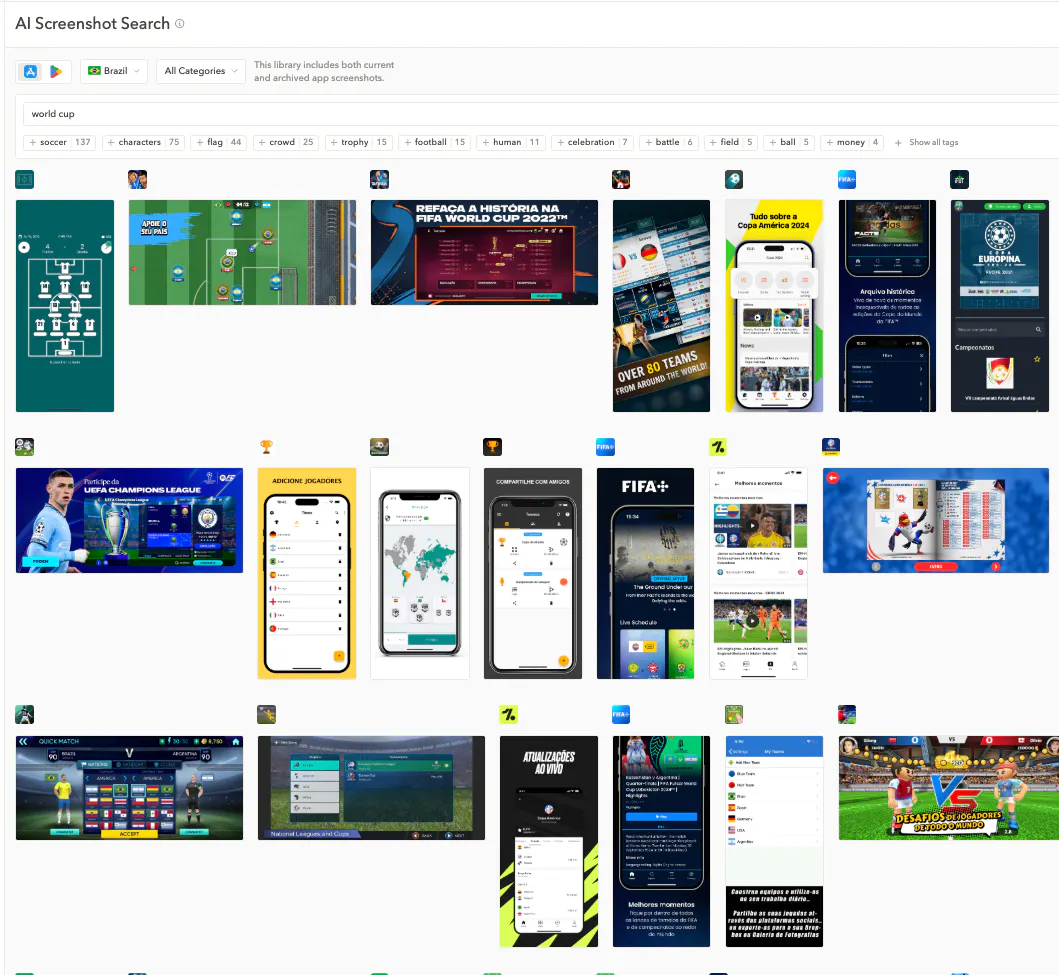Open the app icon above Over 80 Teams screenshot
Screen dimensions: 1059x975
click(x=621, y=180)
